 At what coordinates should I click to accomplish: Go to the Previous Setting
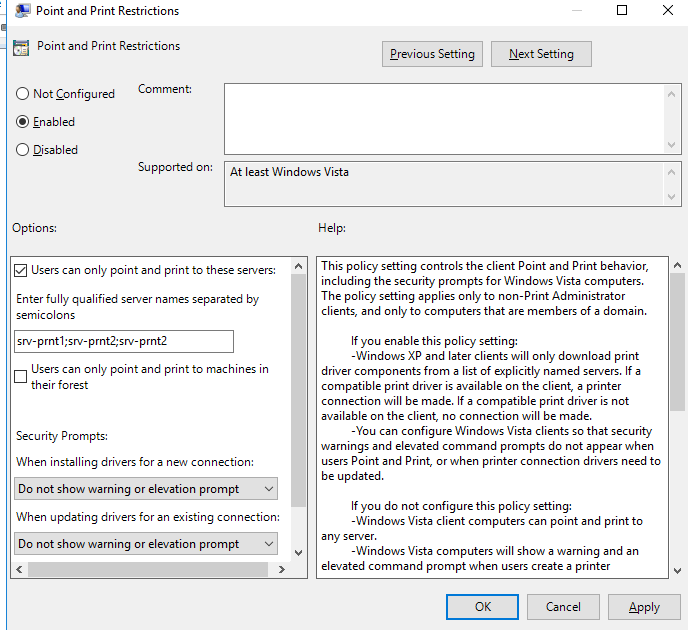(x=432, y=54)
